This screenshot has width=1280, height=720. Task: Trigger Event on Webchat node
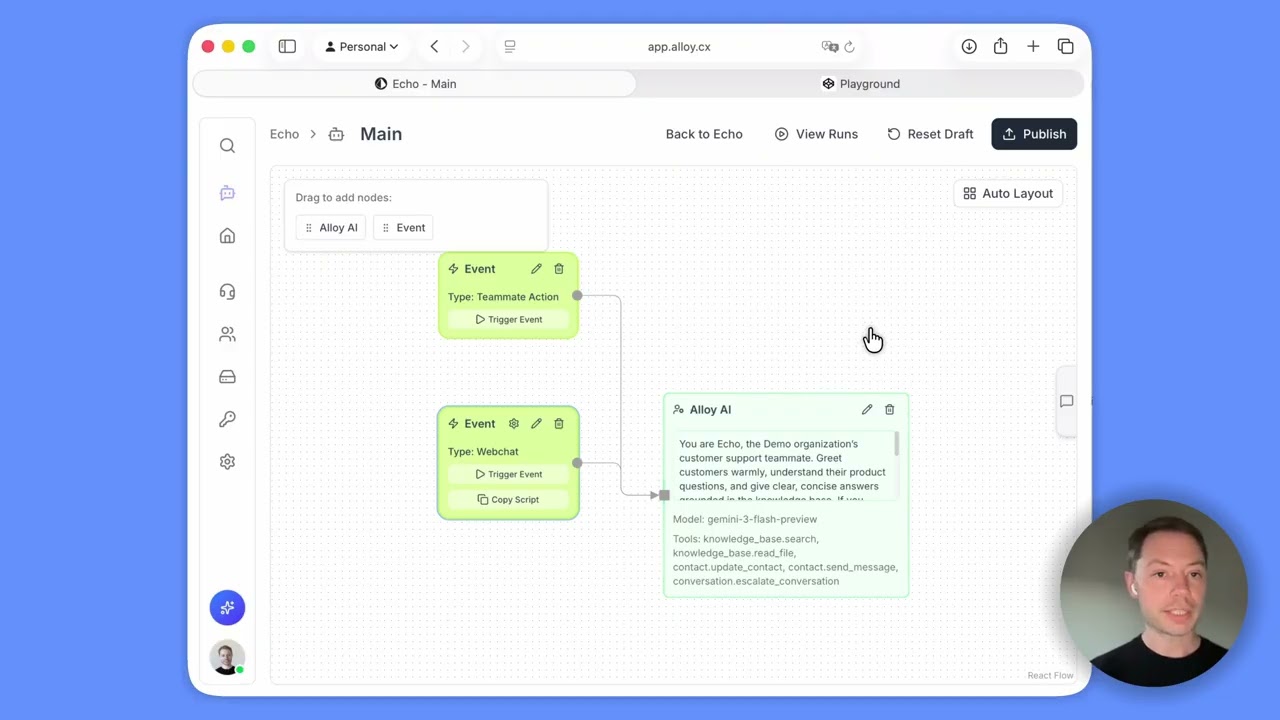point(508,474)
